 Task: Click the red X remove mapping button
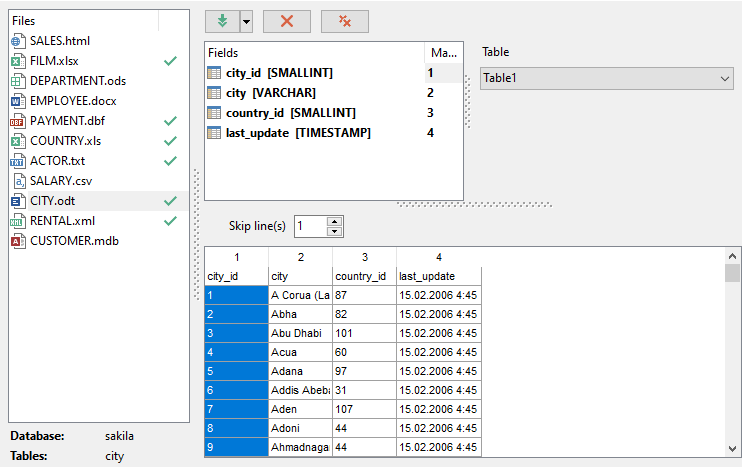[x=287, y=21]
